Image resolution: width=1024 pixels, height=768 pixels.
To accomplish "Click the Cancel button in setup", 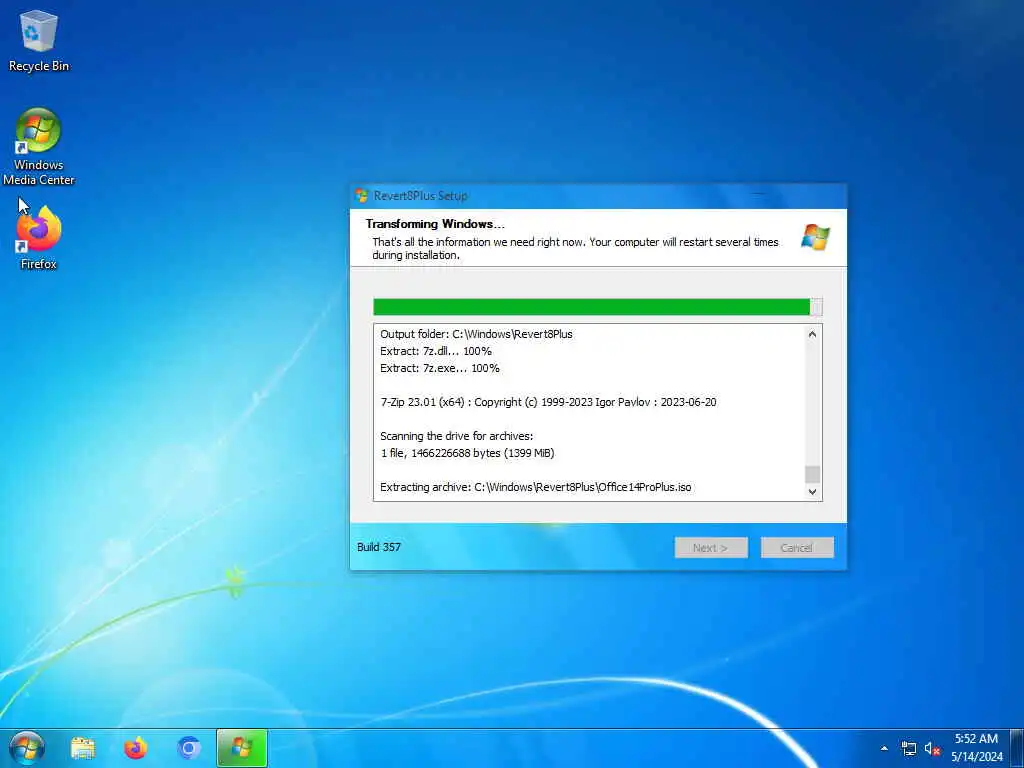I will point(797,548).
